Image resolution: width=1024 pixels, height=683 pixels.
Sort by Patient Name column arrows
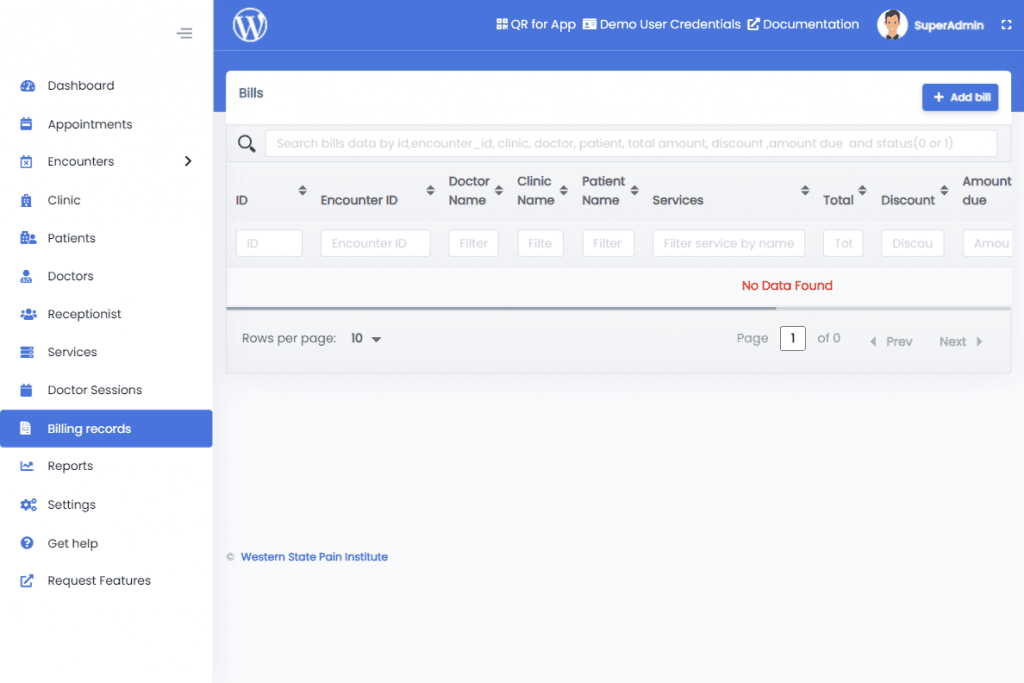[635, 190]
